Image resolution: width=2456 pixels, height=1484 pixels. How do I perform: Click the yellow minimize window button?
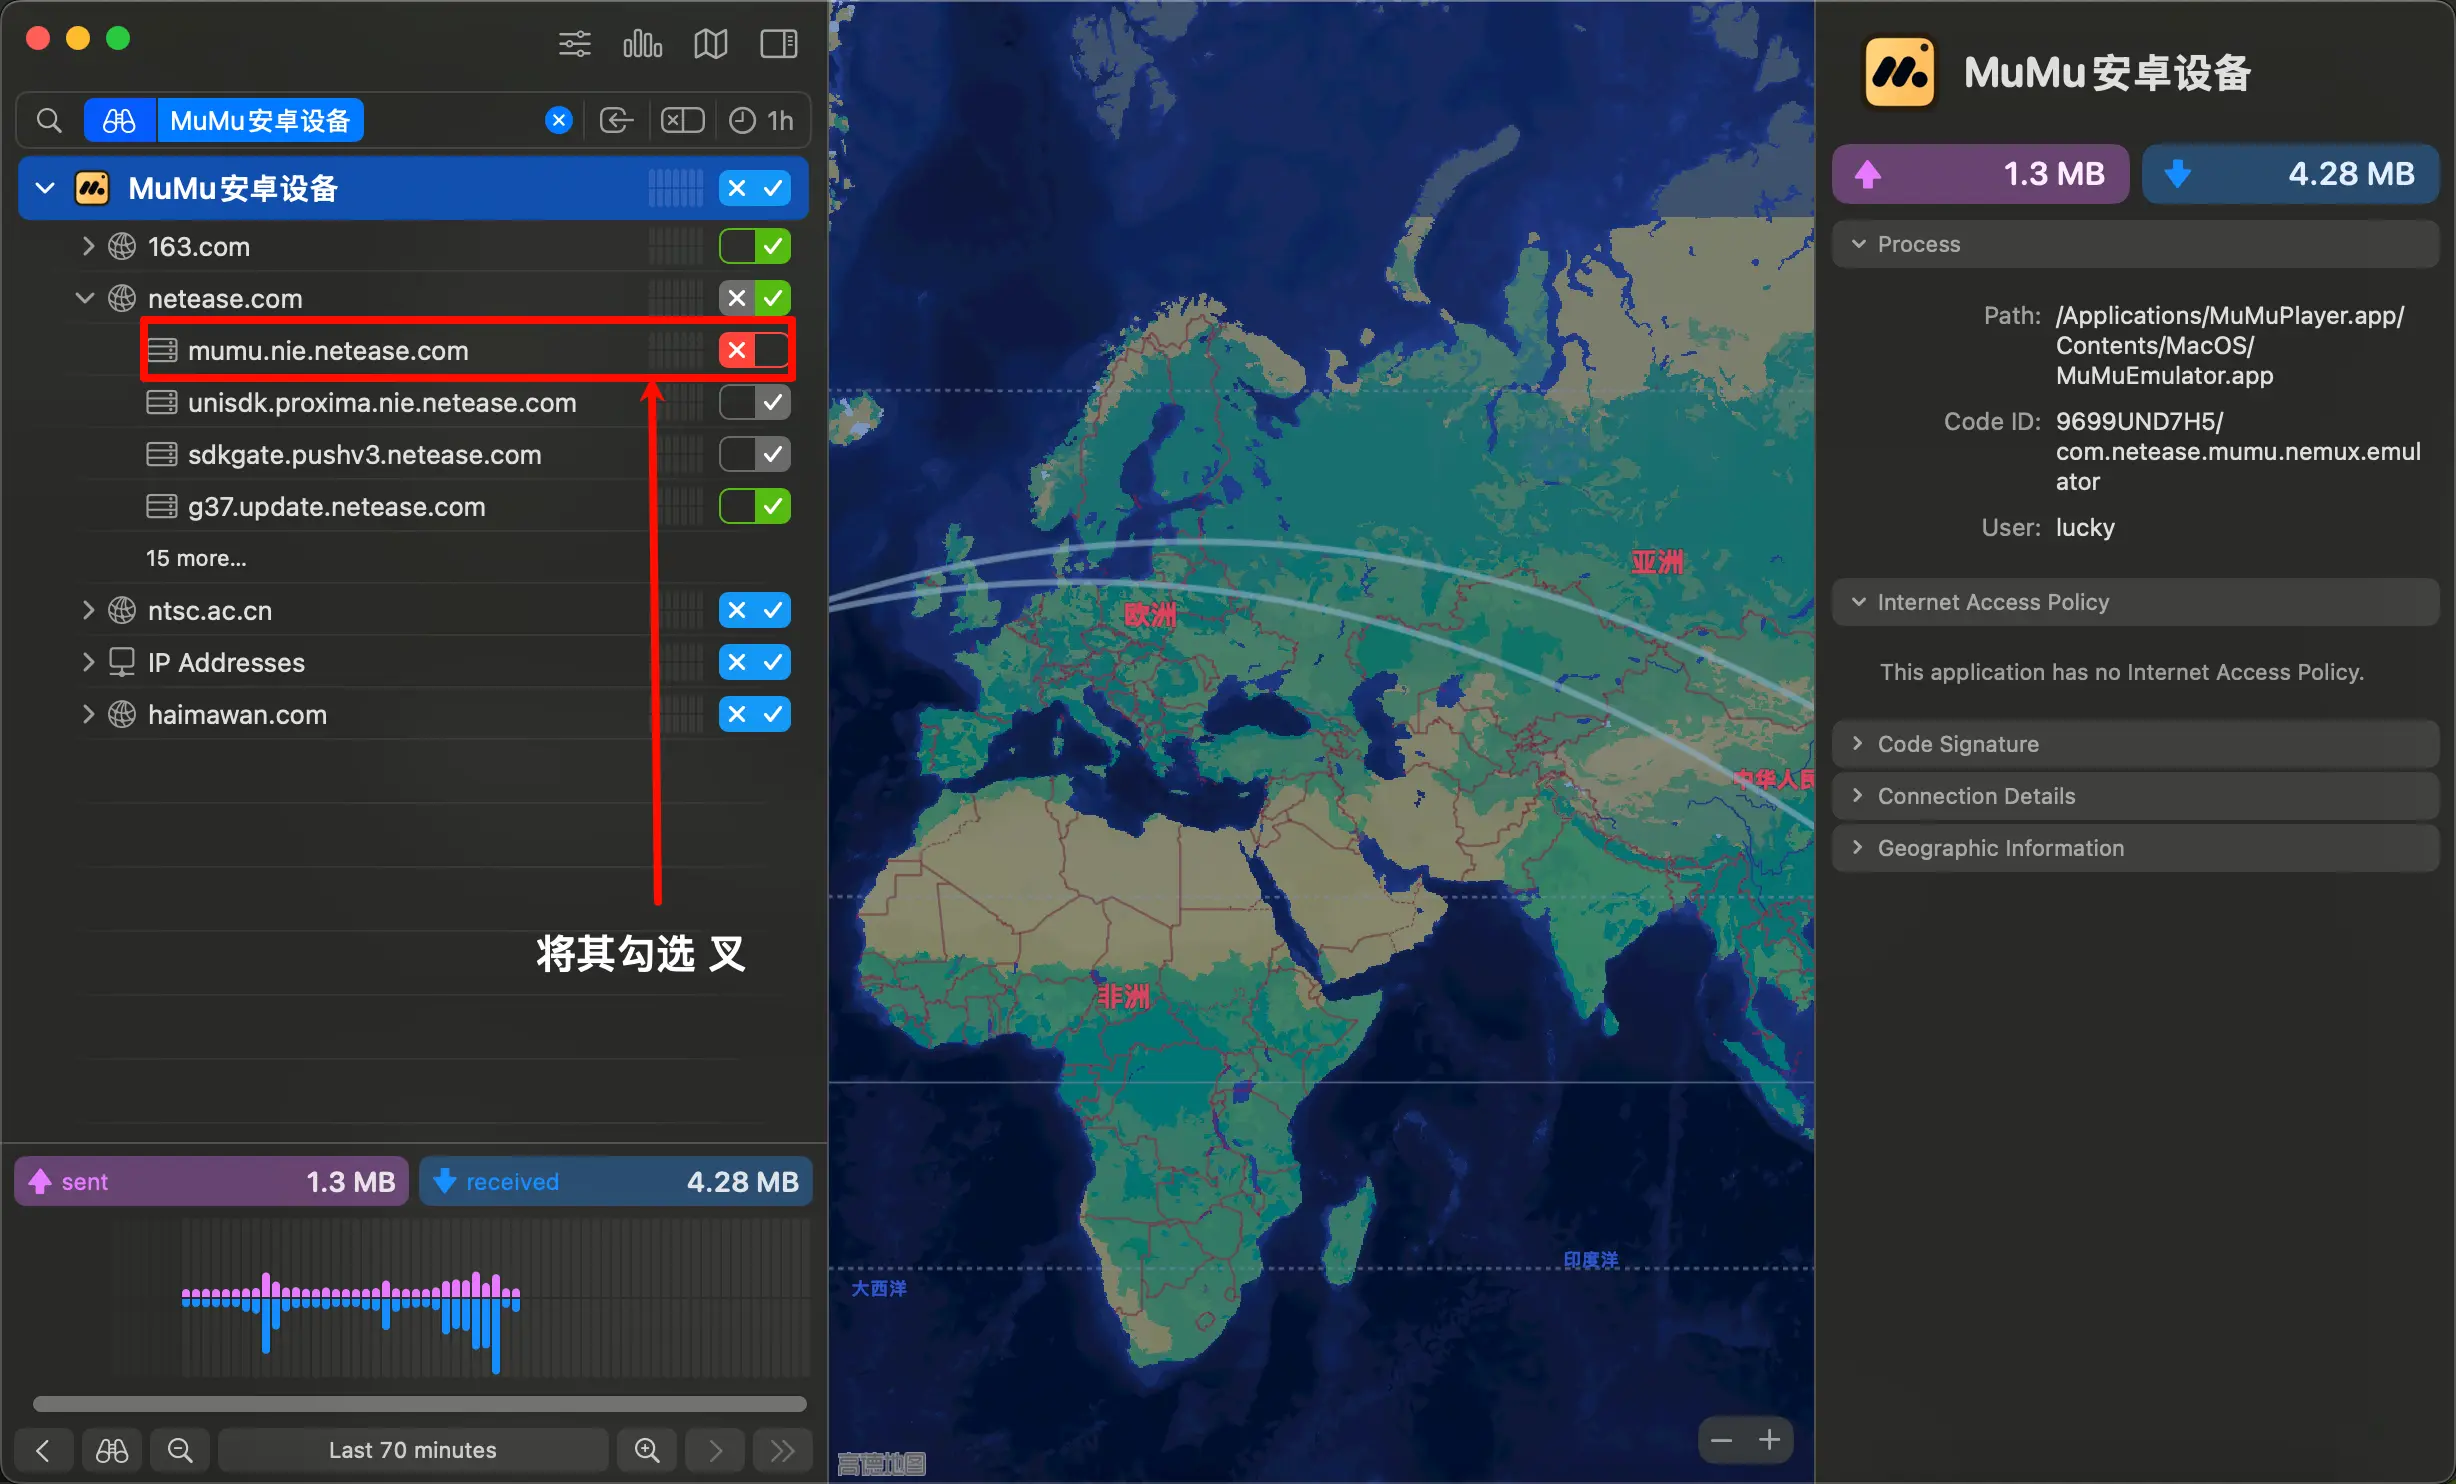point(78,39)
